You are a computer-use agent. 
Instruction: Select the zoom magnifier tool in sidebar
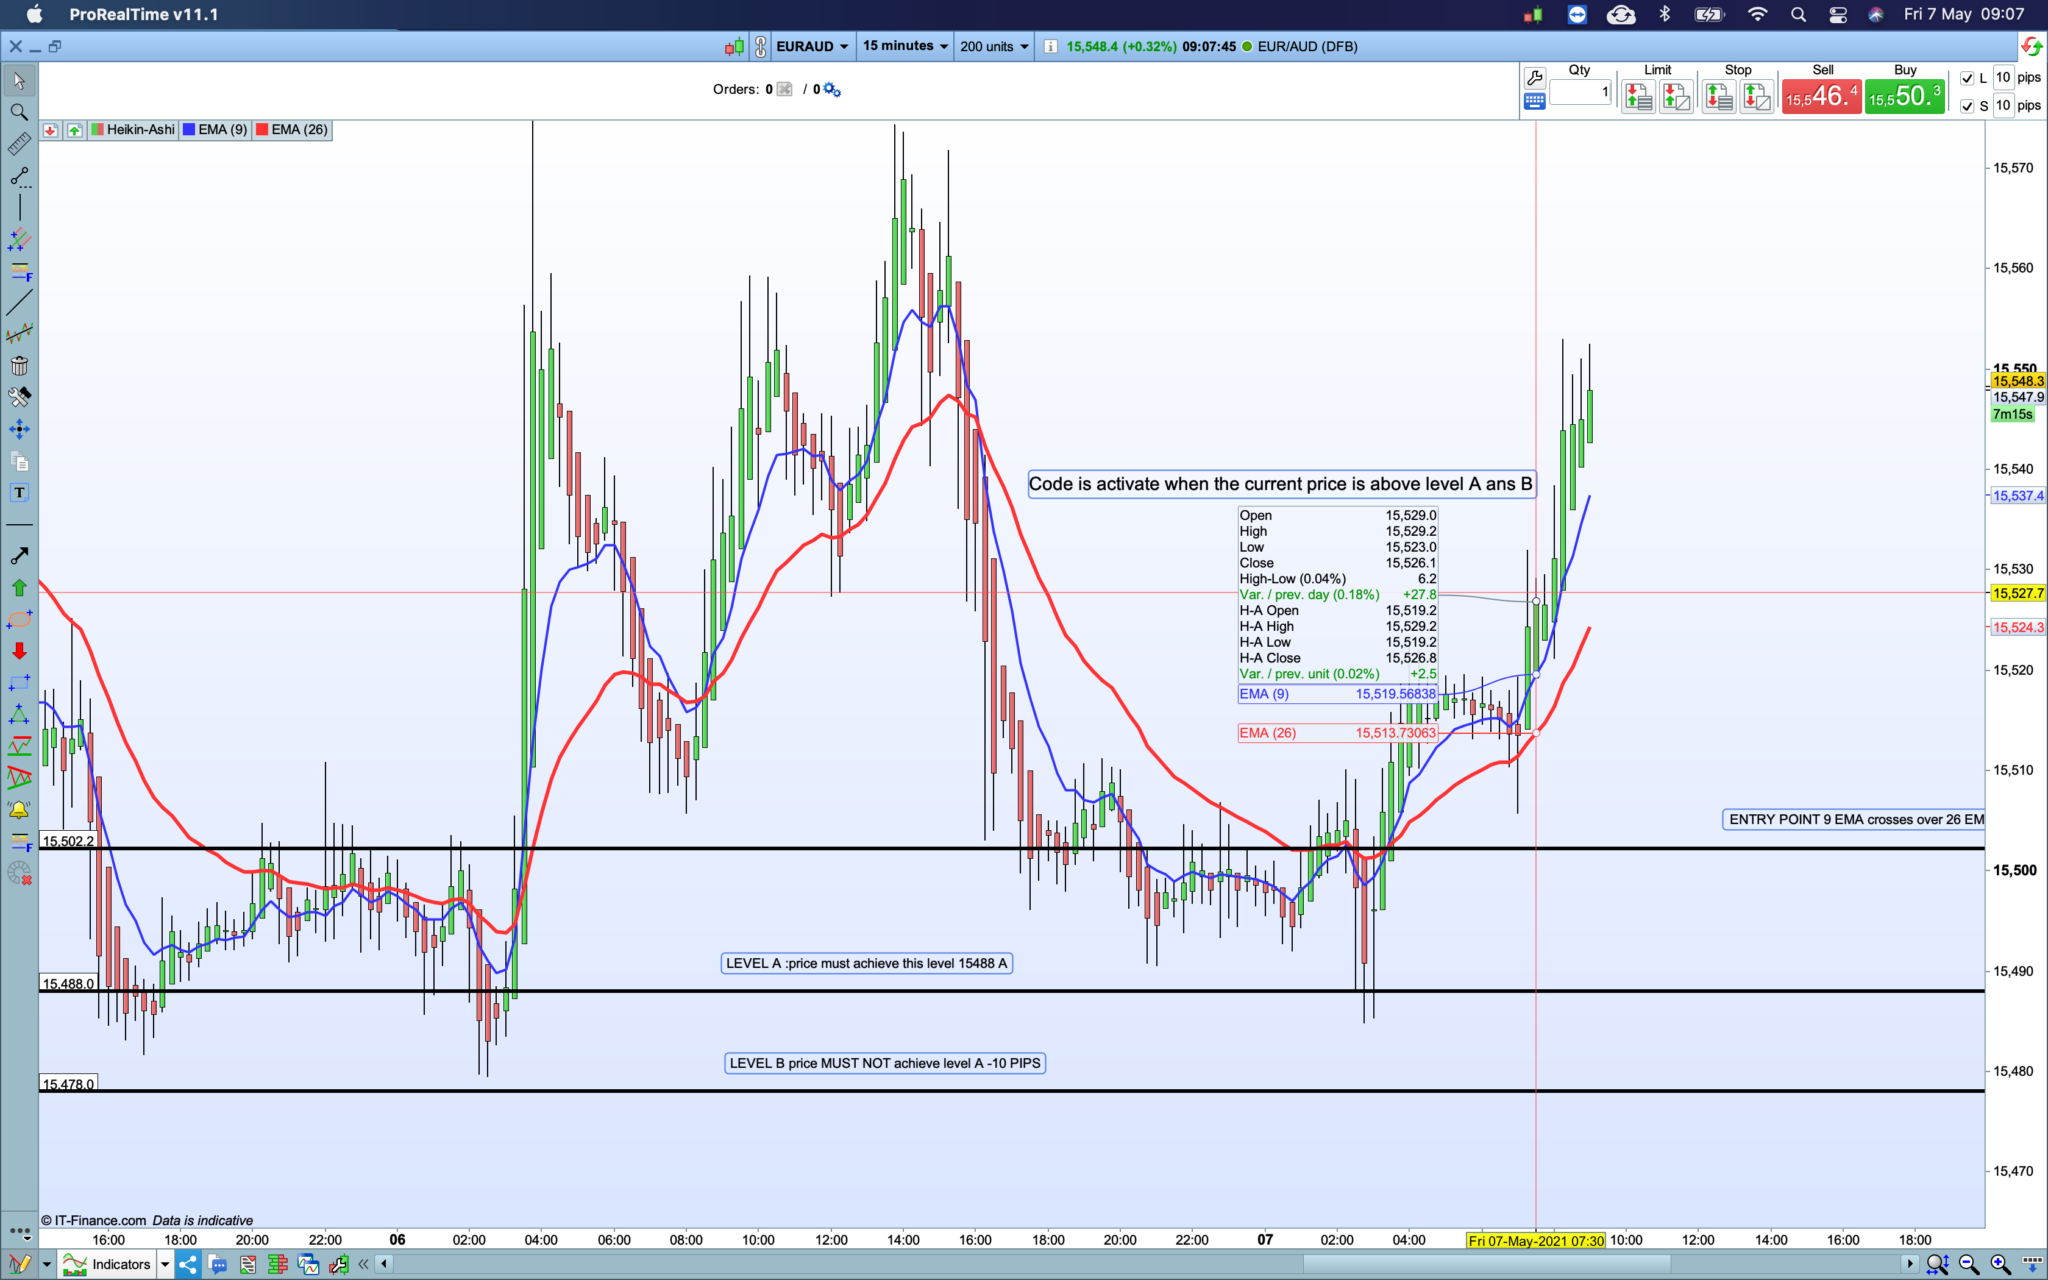[19, 112]
